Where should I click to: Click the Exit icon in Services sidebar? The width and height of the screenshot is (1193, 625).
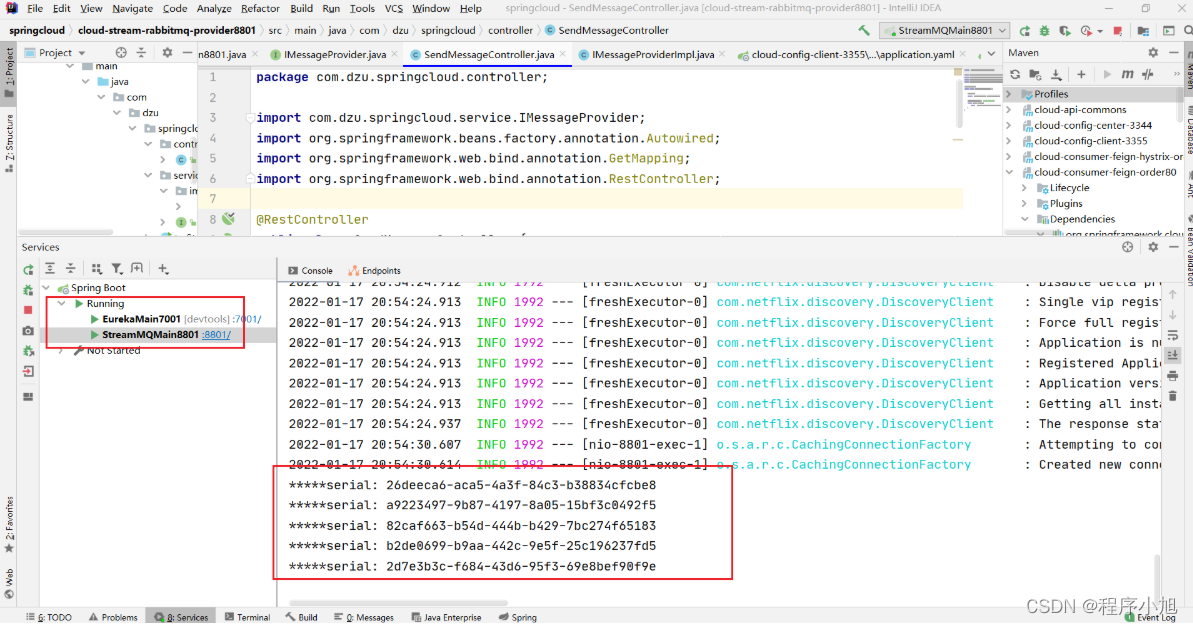(28, 371)
